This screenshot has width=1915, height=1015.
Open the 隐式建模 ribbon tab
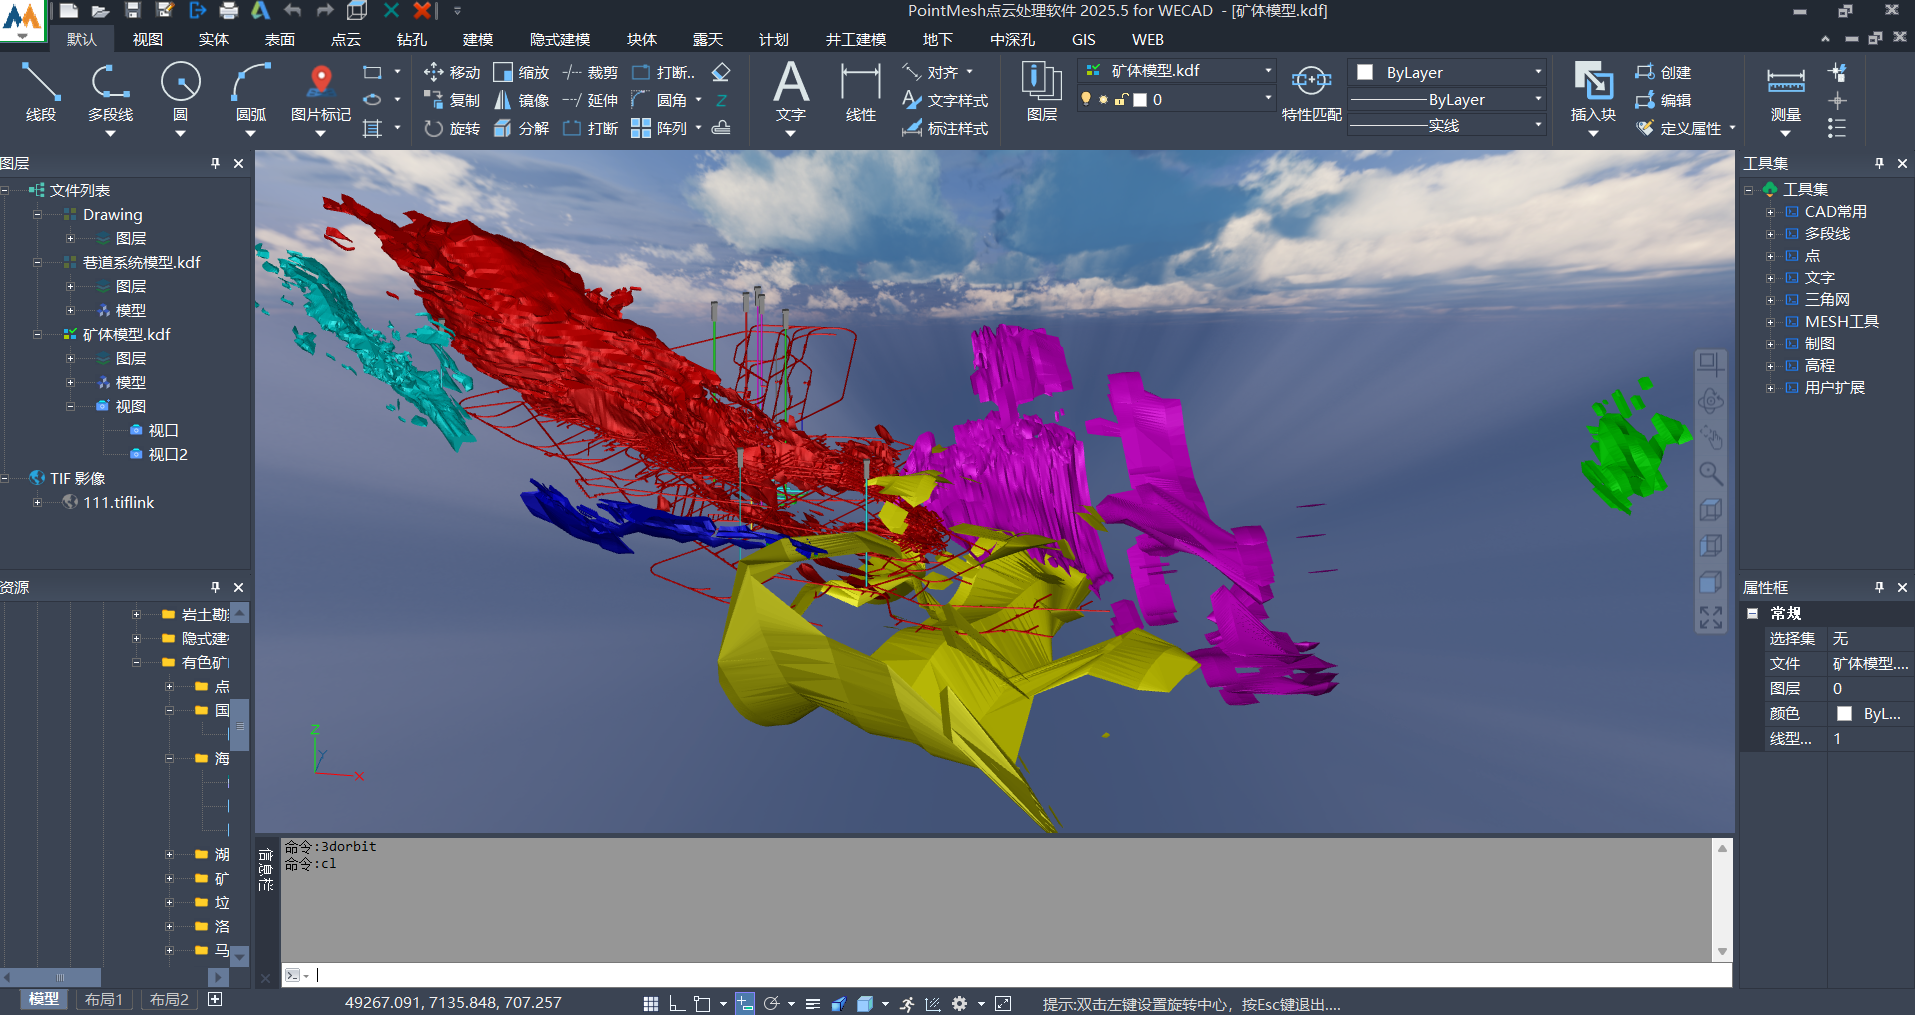point(559,39)
